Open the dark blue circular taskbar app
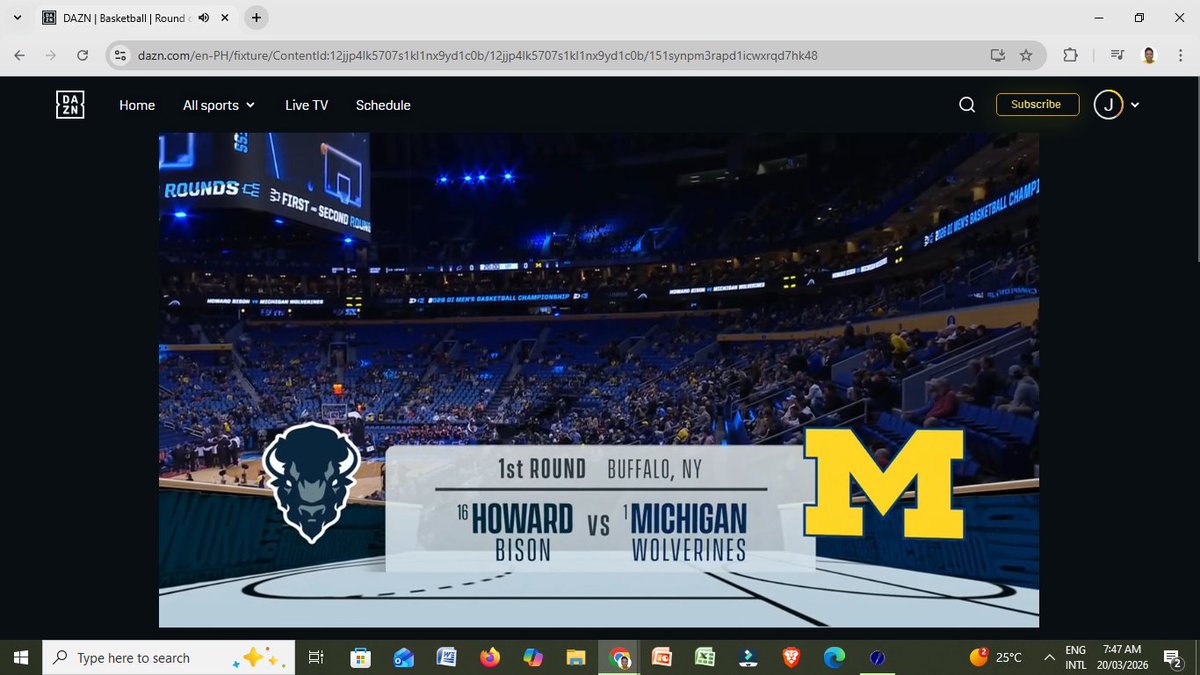1200x675 pixels. click(x=877, y=657)
